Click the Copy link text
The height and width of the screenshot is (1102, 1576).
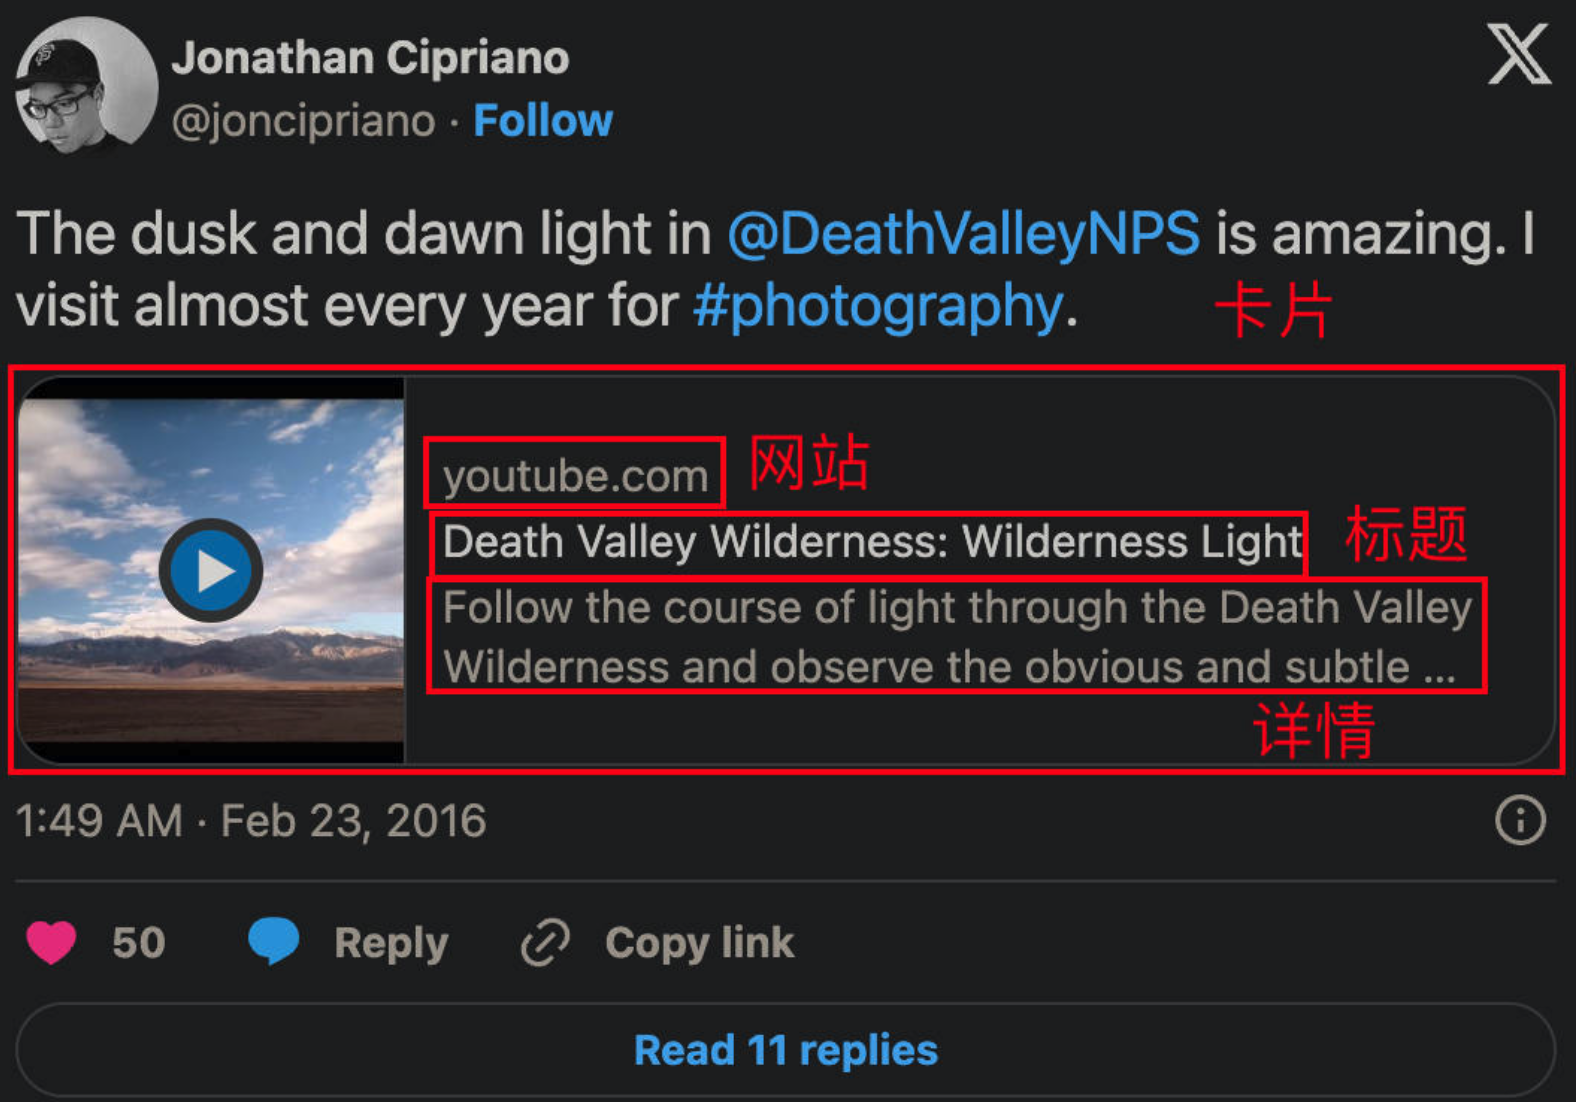(x=699, y=943)
